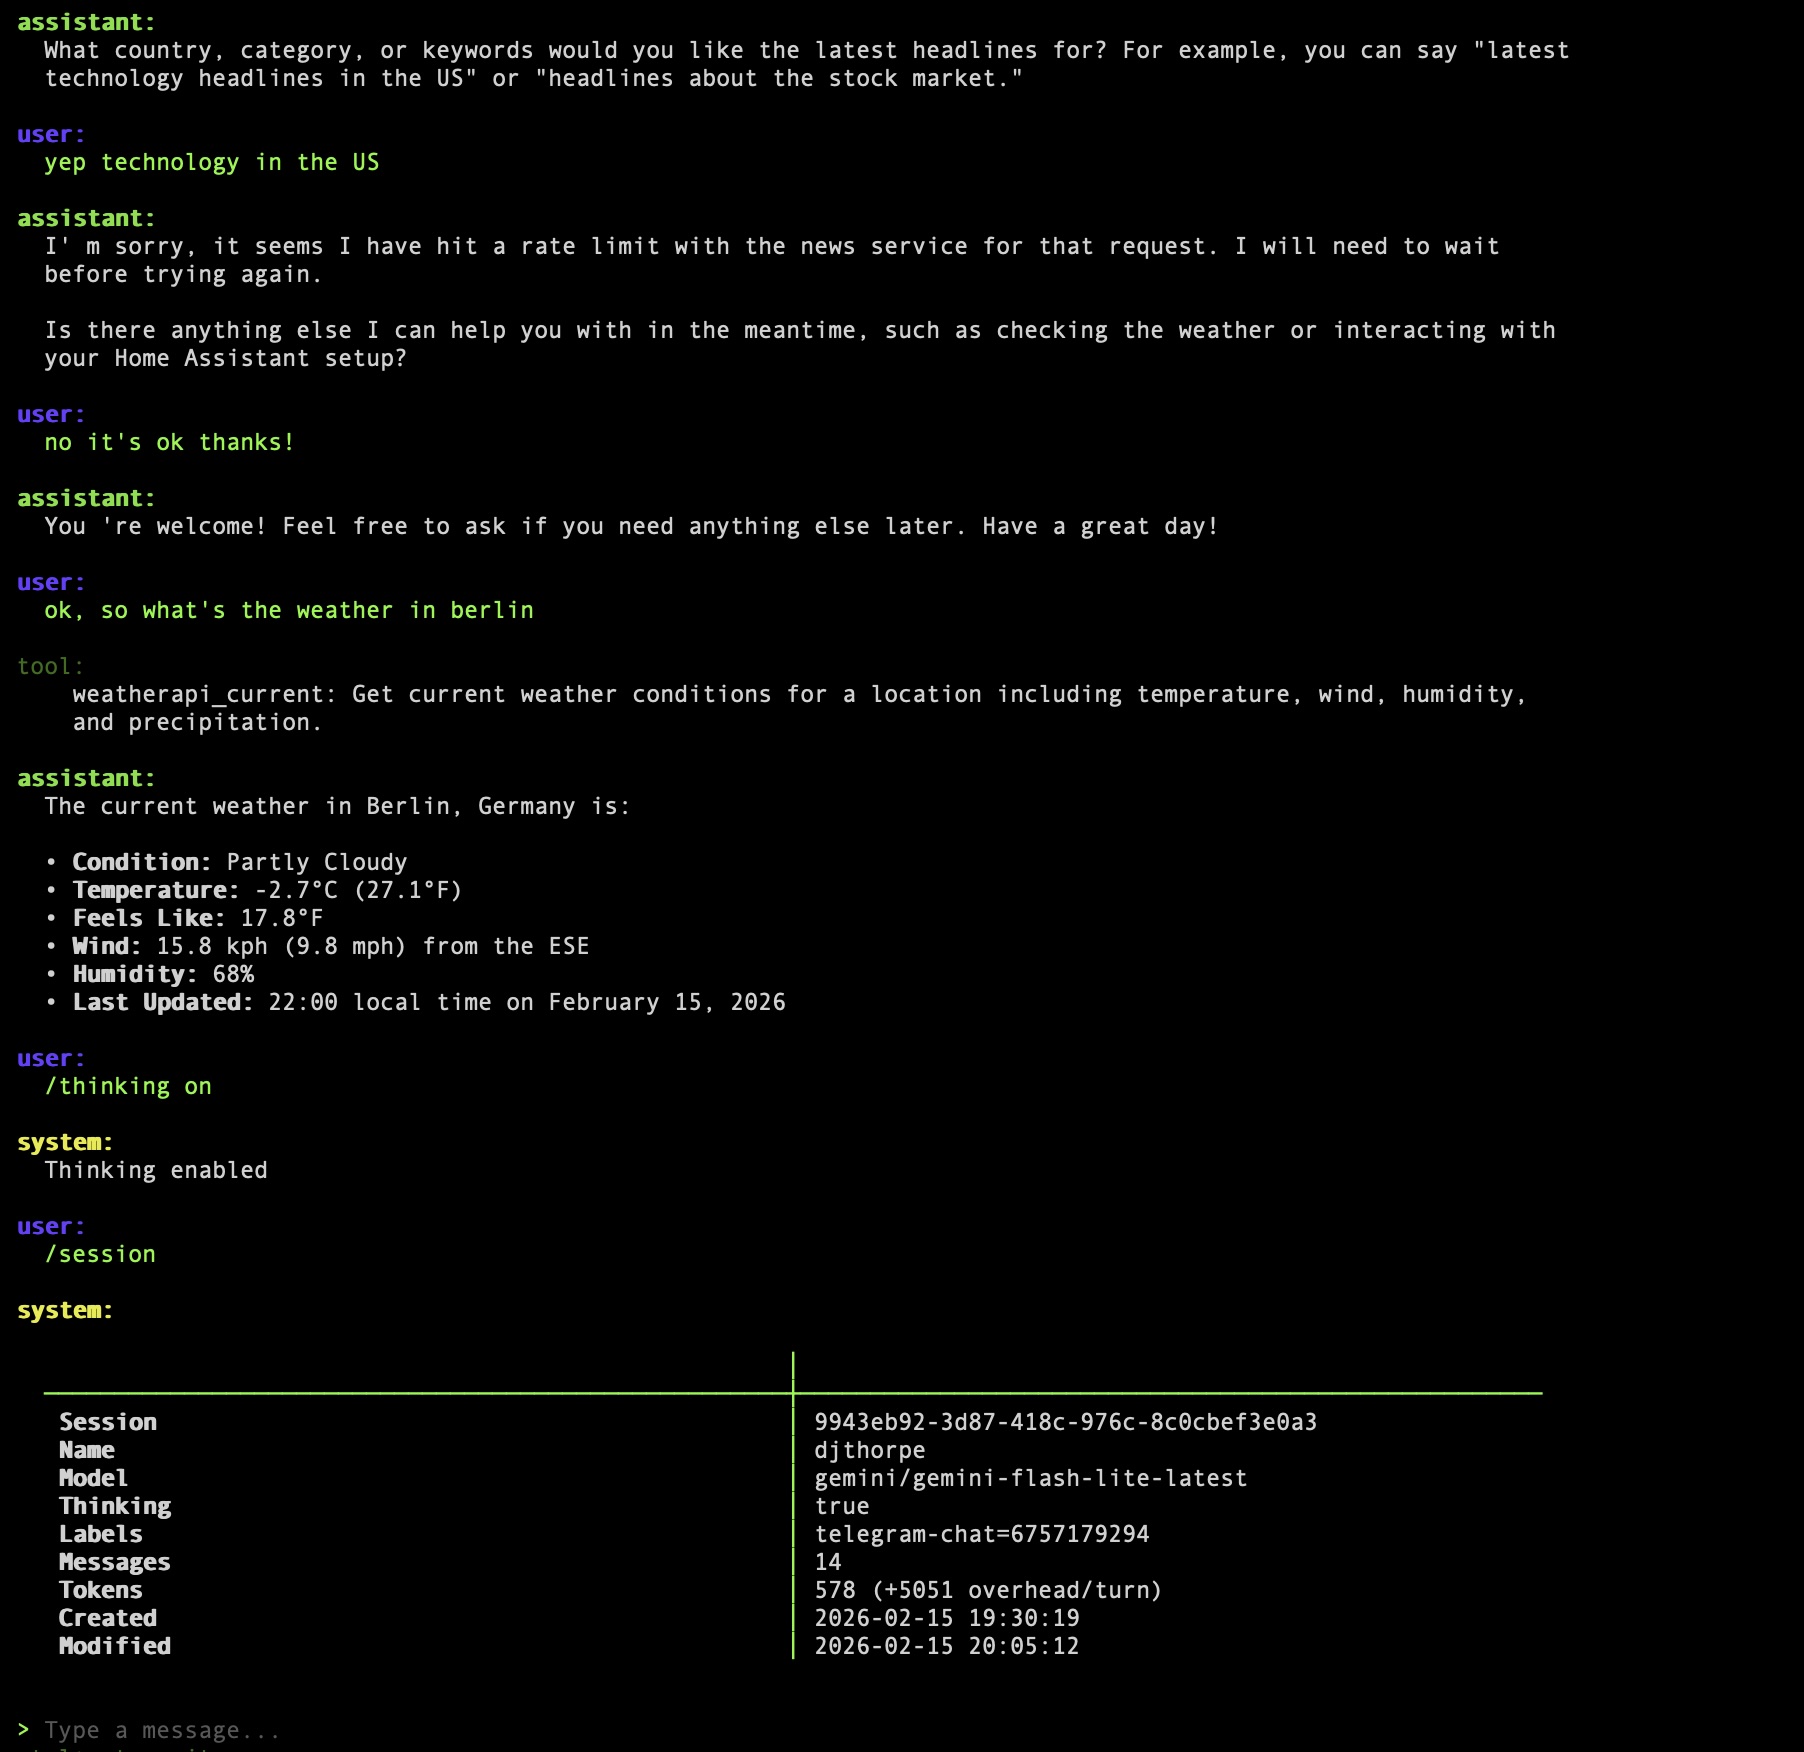Viewport: 1804px width, 1752px height.
Task: Select the session ID 9943eb92-3d87-418c-976c-8c0cbef3e0a3
Action: 1064,1421
